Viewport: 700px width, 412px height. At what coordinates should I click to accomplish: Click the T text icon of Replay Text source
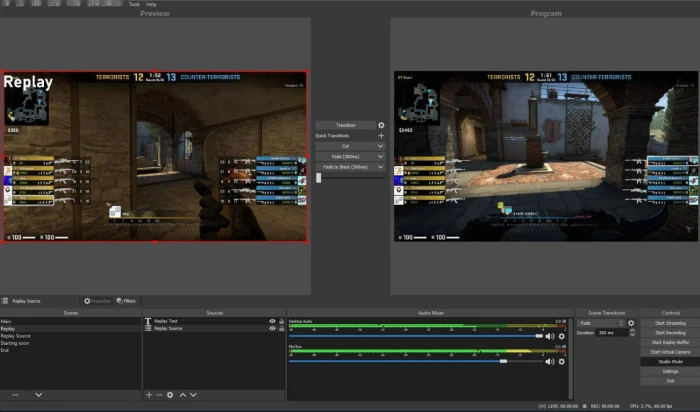[x=148, y=321]
